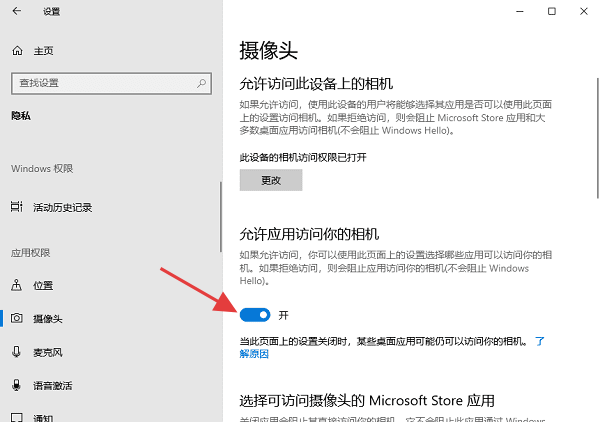This screenshot has height=422, width=600.
Task: Select the 语音激活 text label
Action: [x=53, y=385]
